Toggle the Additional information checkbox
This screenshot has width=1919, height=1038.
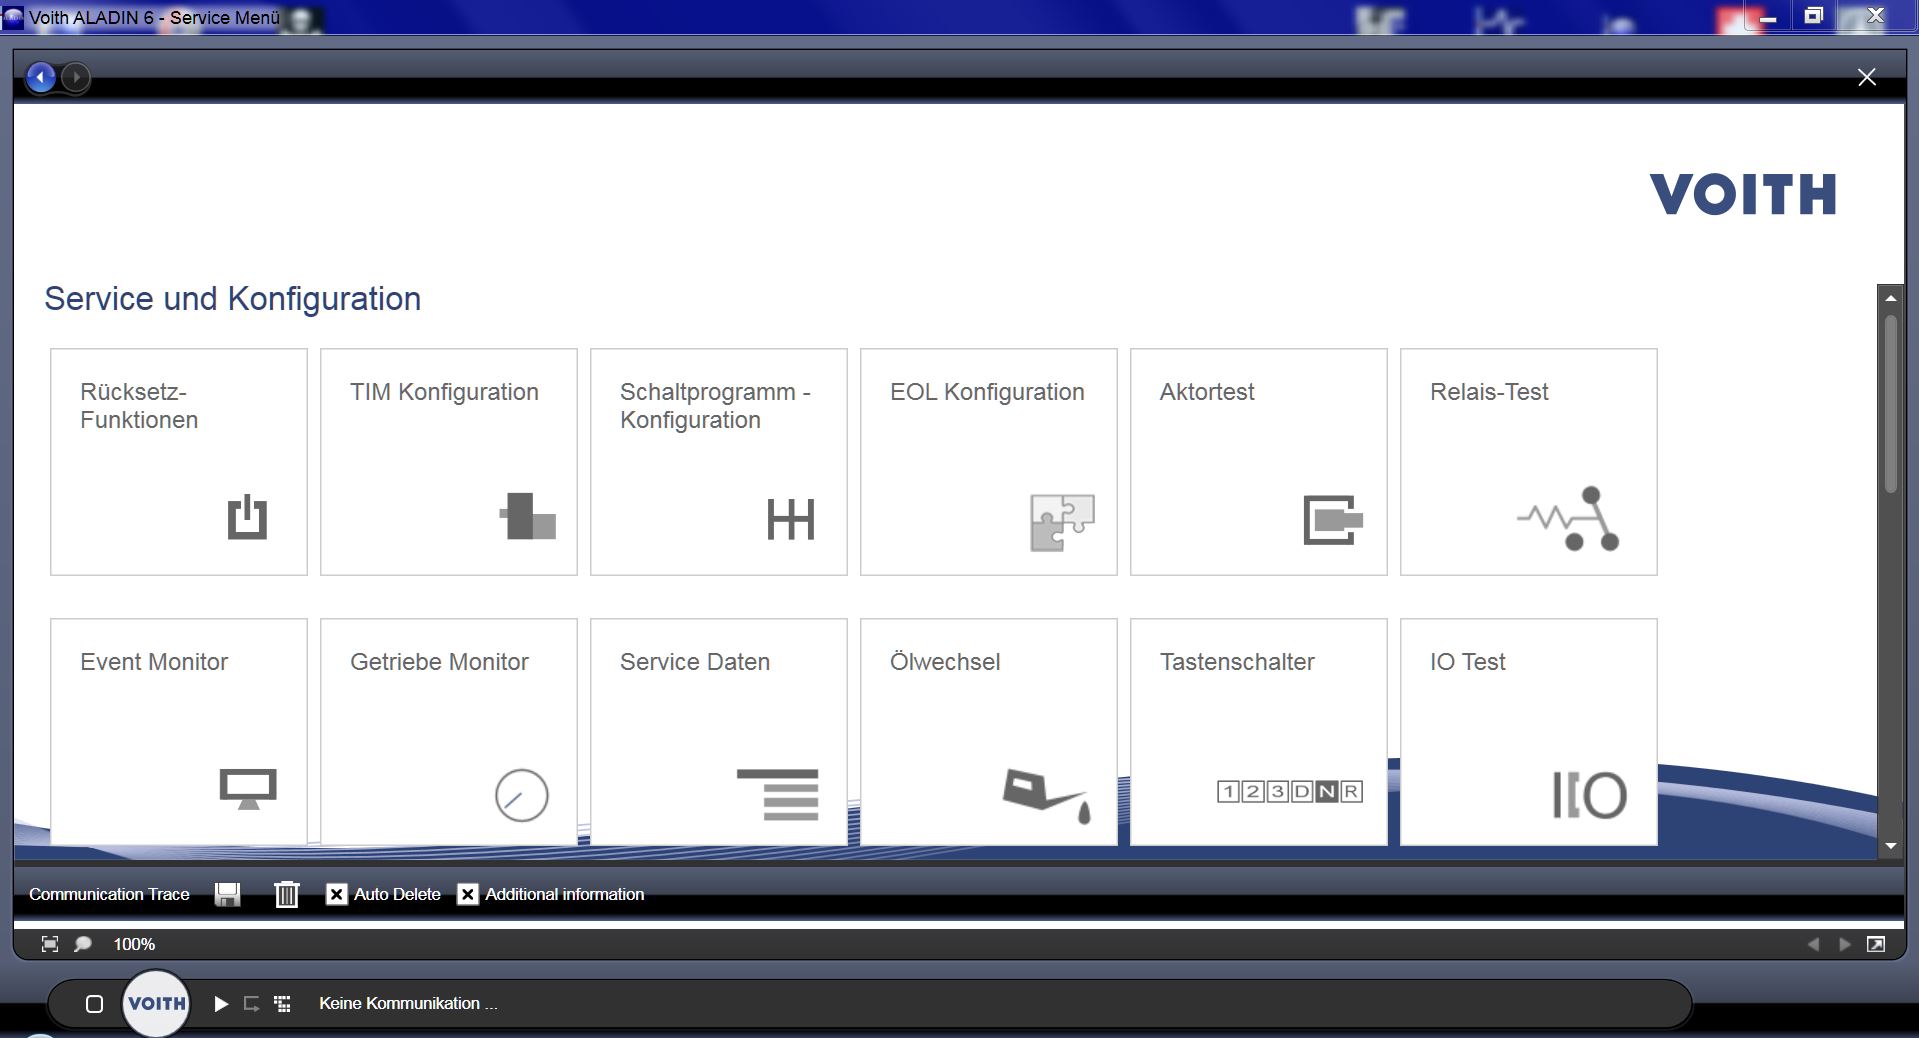(468, 894)
